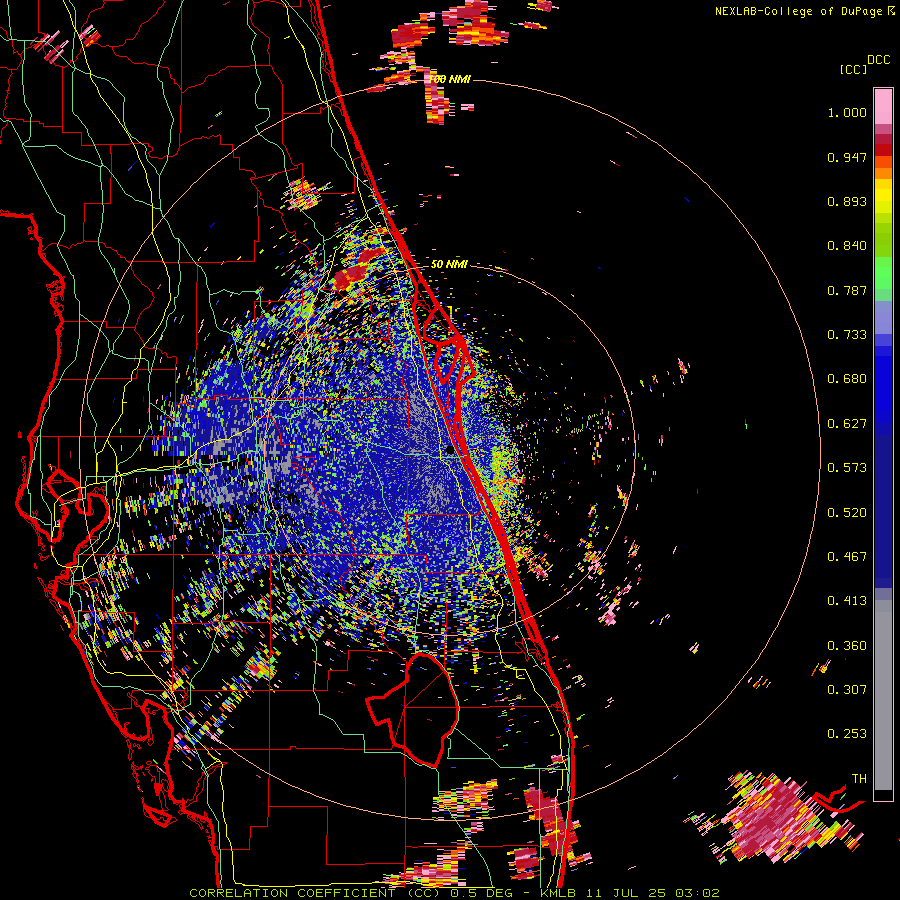Click the TH threshold label
This screenshot has height=900, width=900.
859,779
